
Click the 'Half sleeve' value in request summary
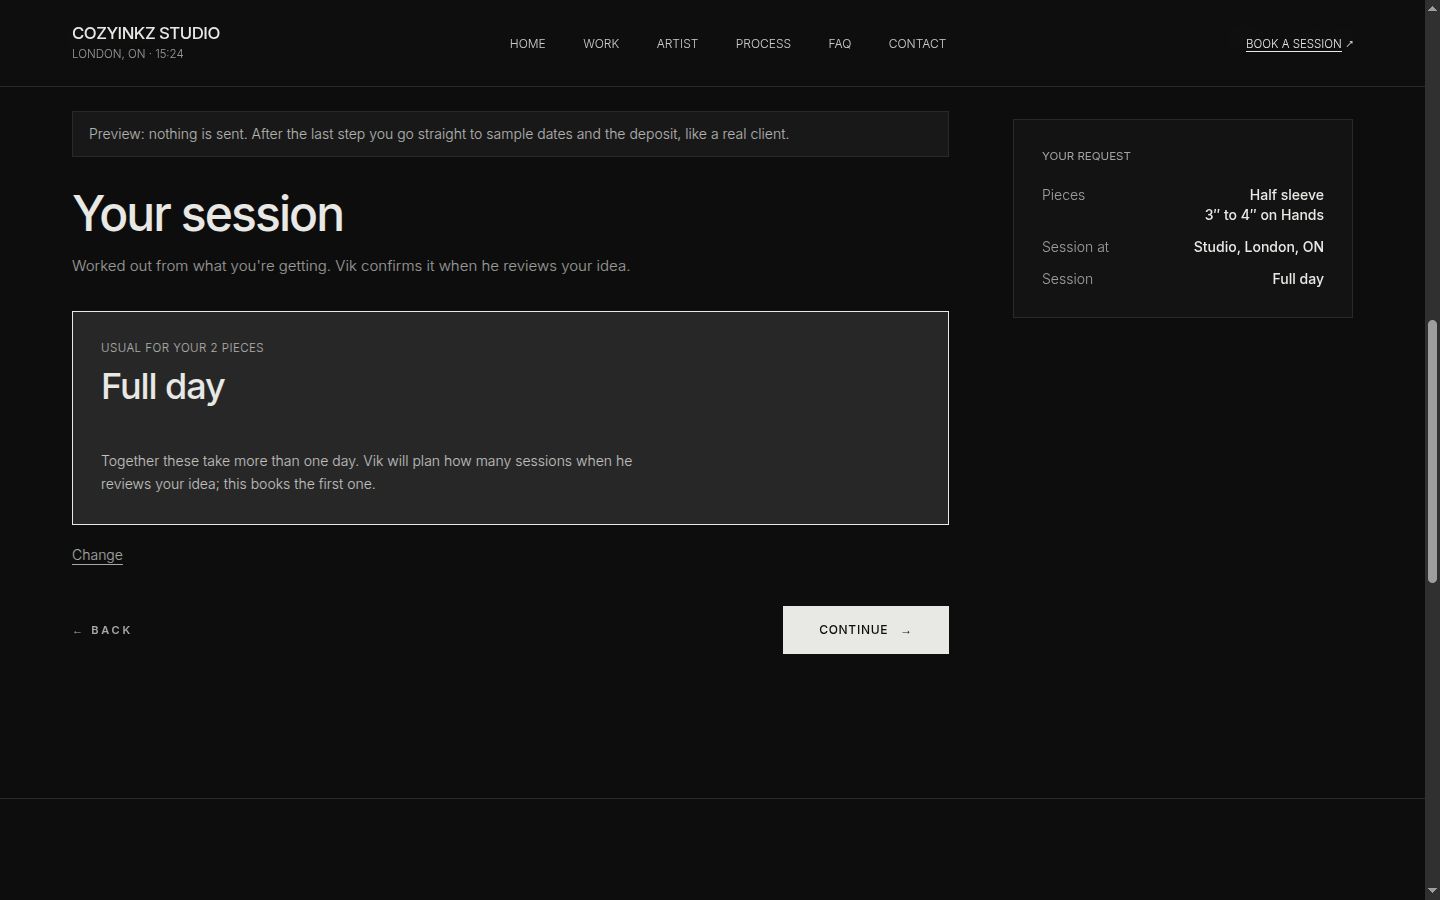click(x=1286, y=195)
